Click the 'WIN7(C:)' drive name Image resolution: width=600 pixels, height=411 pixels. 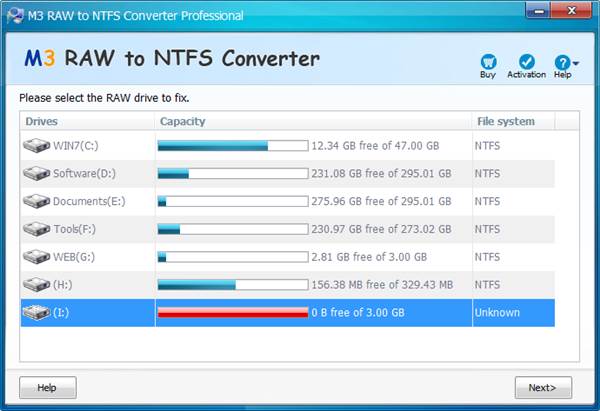tap(75, 145)
